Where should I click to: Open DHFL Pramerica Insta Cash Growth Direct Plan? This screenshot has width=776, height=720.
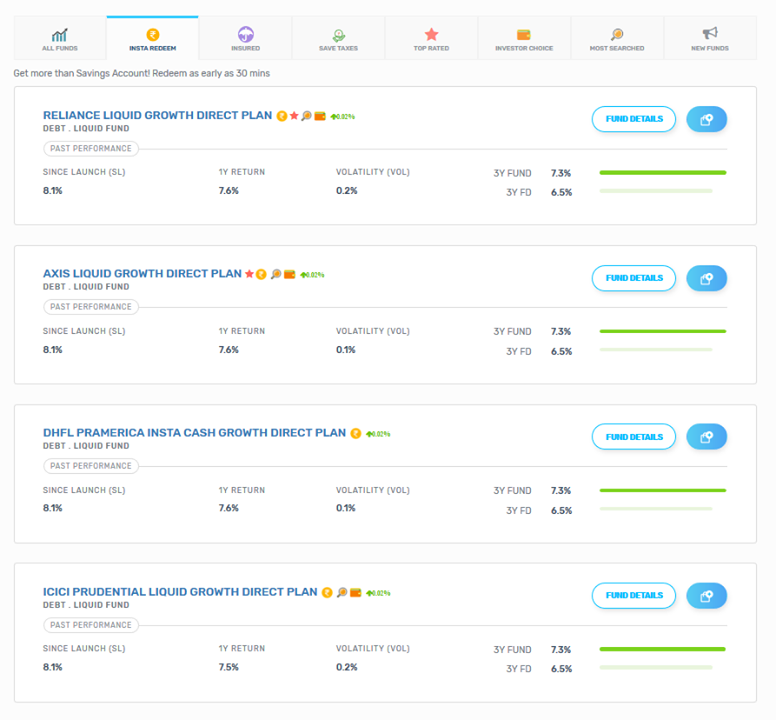(194, 433)
